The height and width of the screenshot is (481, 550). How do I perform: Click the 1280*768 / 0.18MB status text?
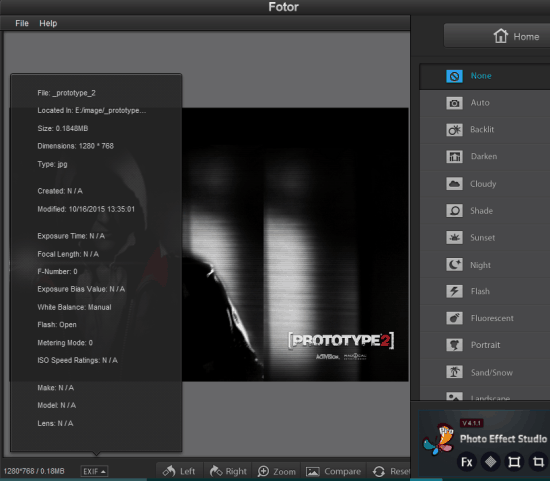(34, 471)
